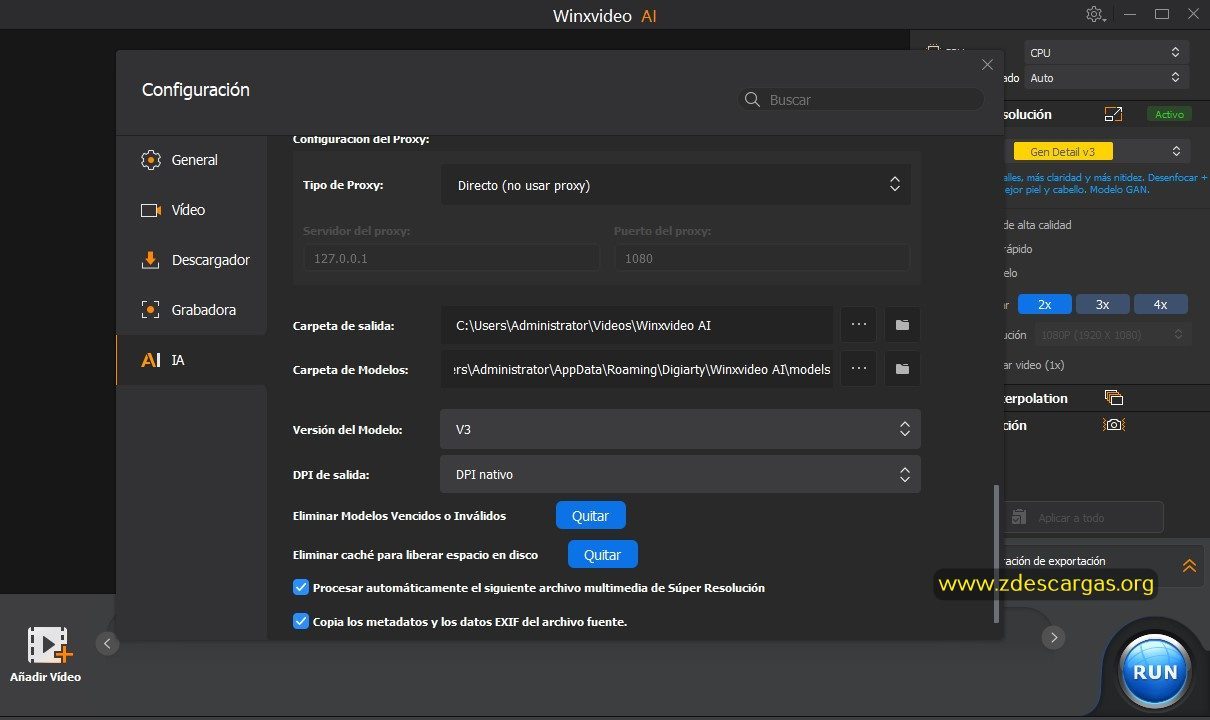Click Añadir Vídeo icon
The image size is (1210, 720).
47,646
